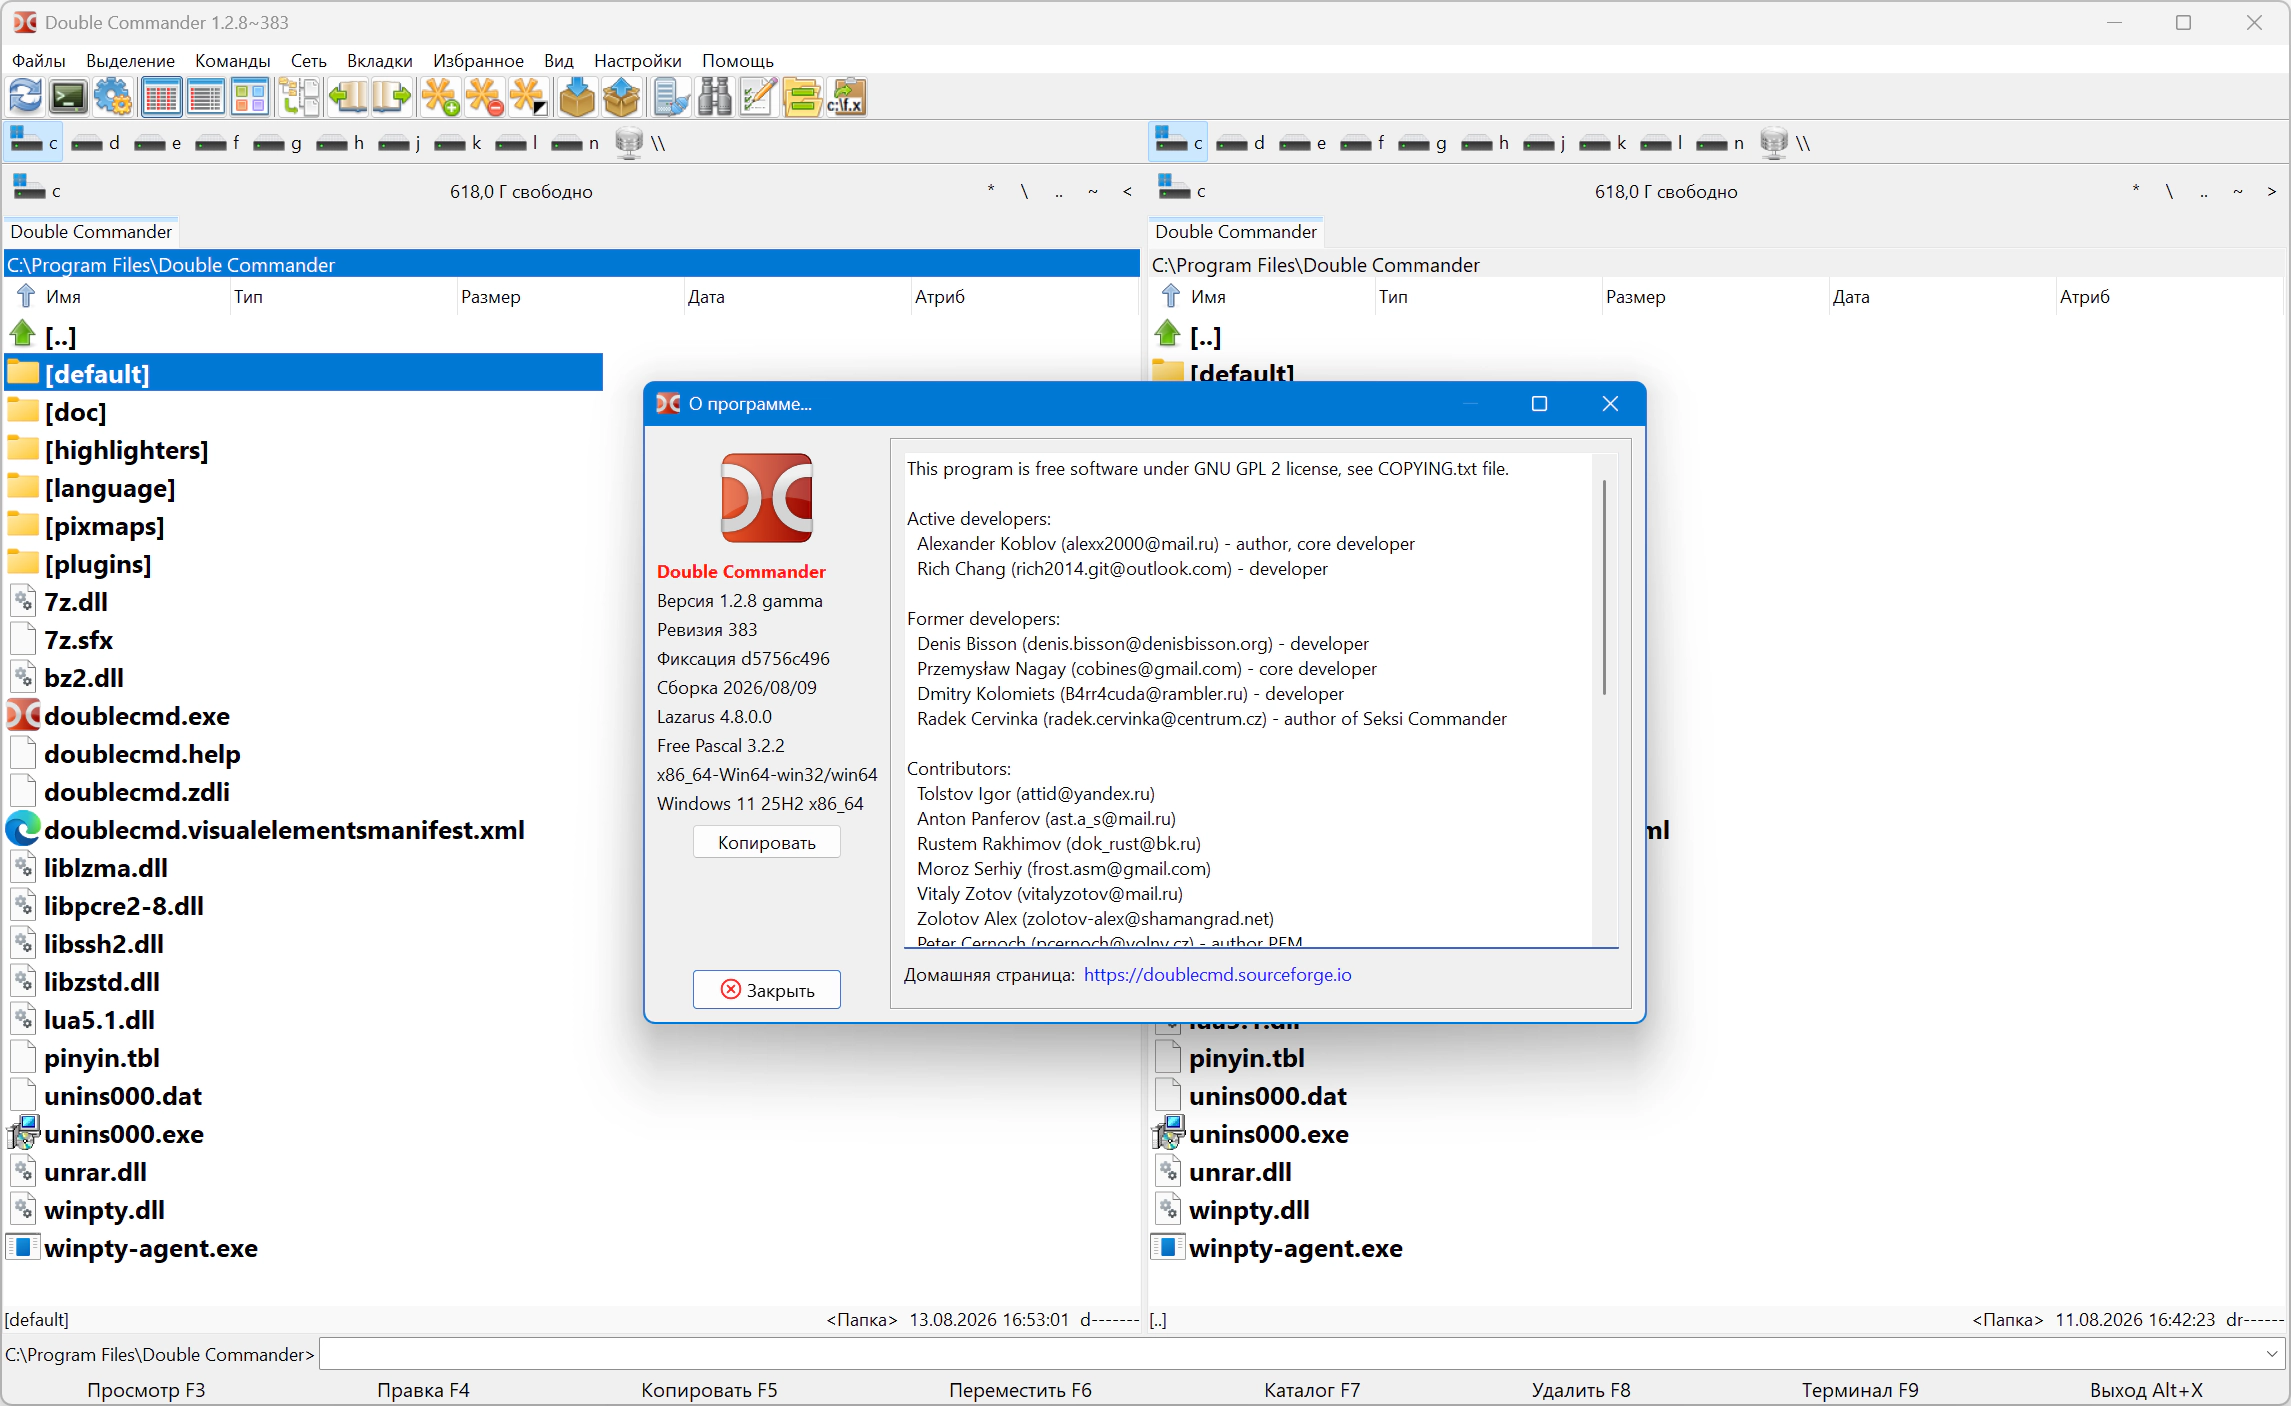Click the Терминал F9 function button

coord(1860,1390)
